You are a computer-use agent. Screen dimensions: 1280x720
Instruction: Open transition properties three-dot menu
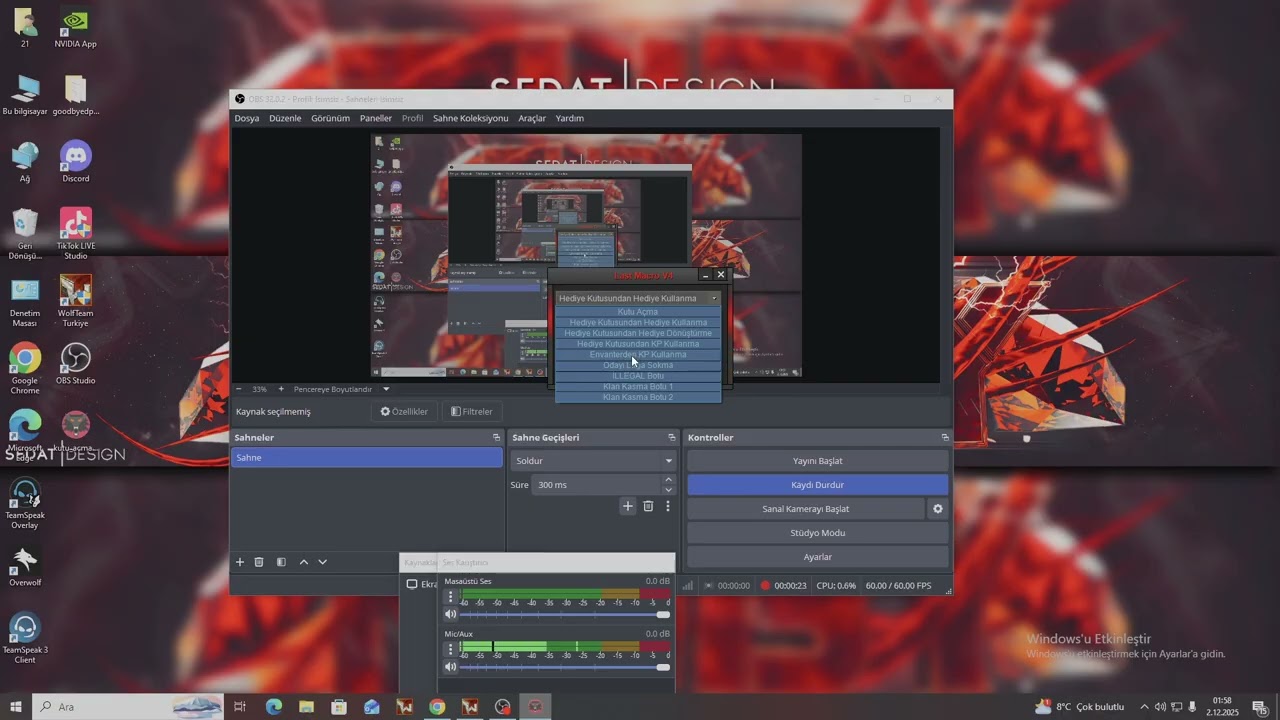[668, 506]
